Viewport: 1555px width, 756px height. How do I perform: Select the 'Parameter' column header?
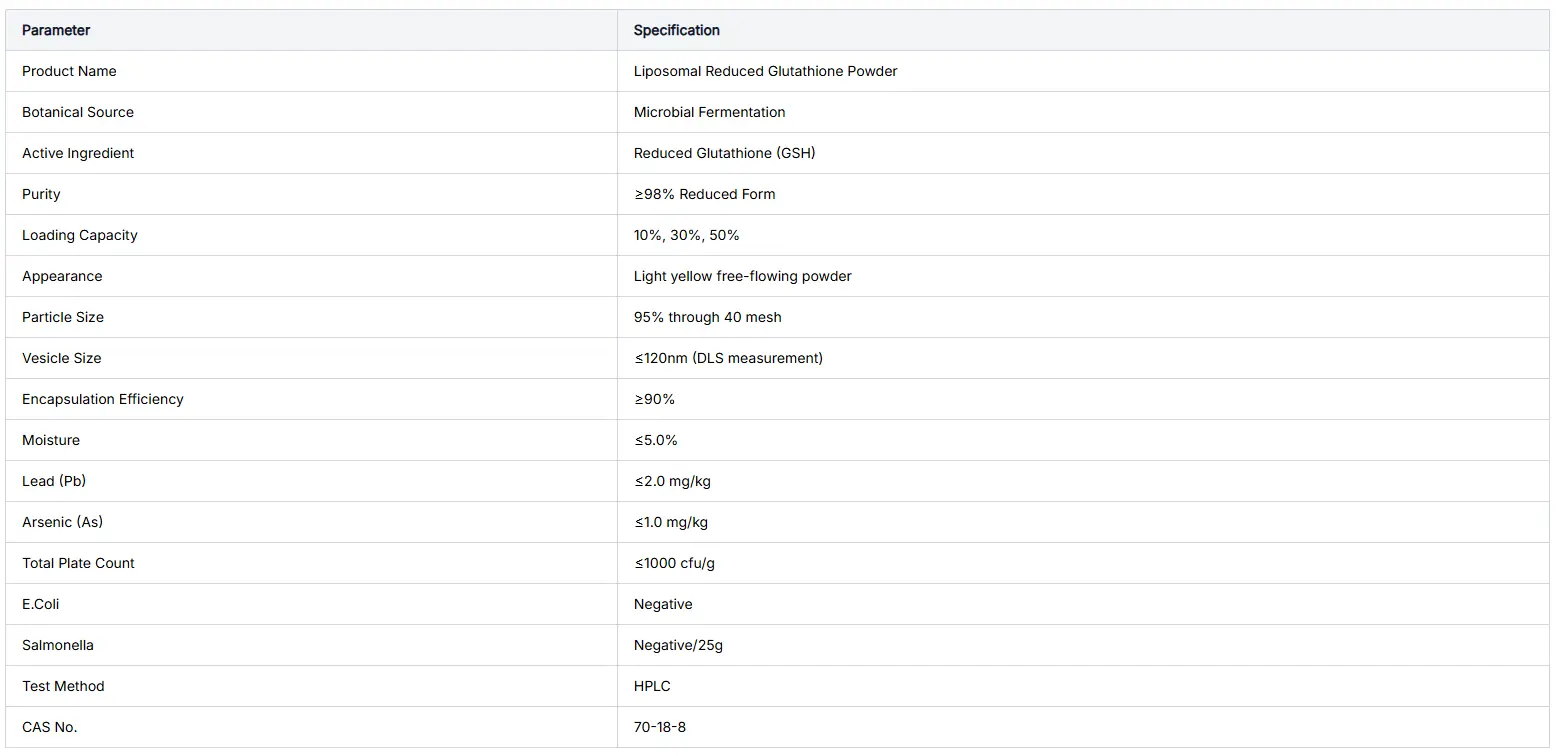pyautogui.click(x=312, y=30)
